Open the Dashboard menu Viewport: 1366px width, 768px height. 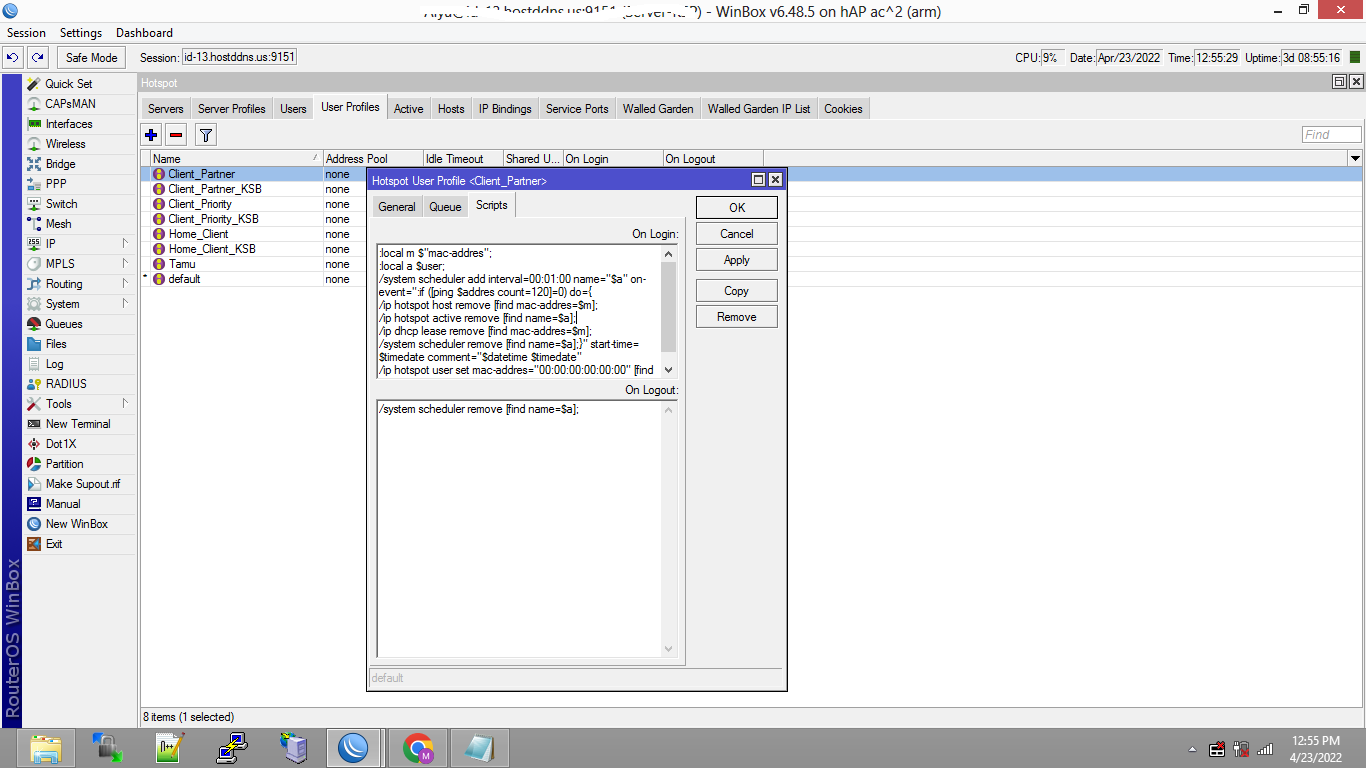tap(144, 33)
